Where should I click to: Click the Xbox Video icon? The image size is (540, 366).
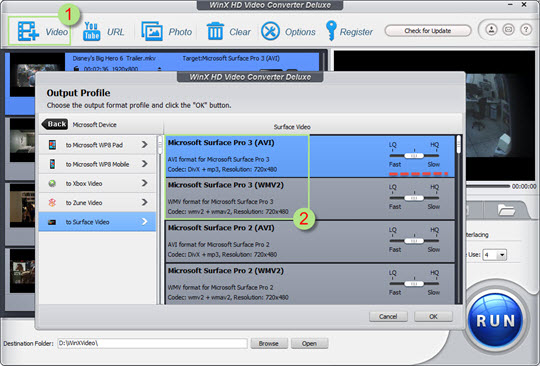(x=52, y=183)
